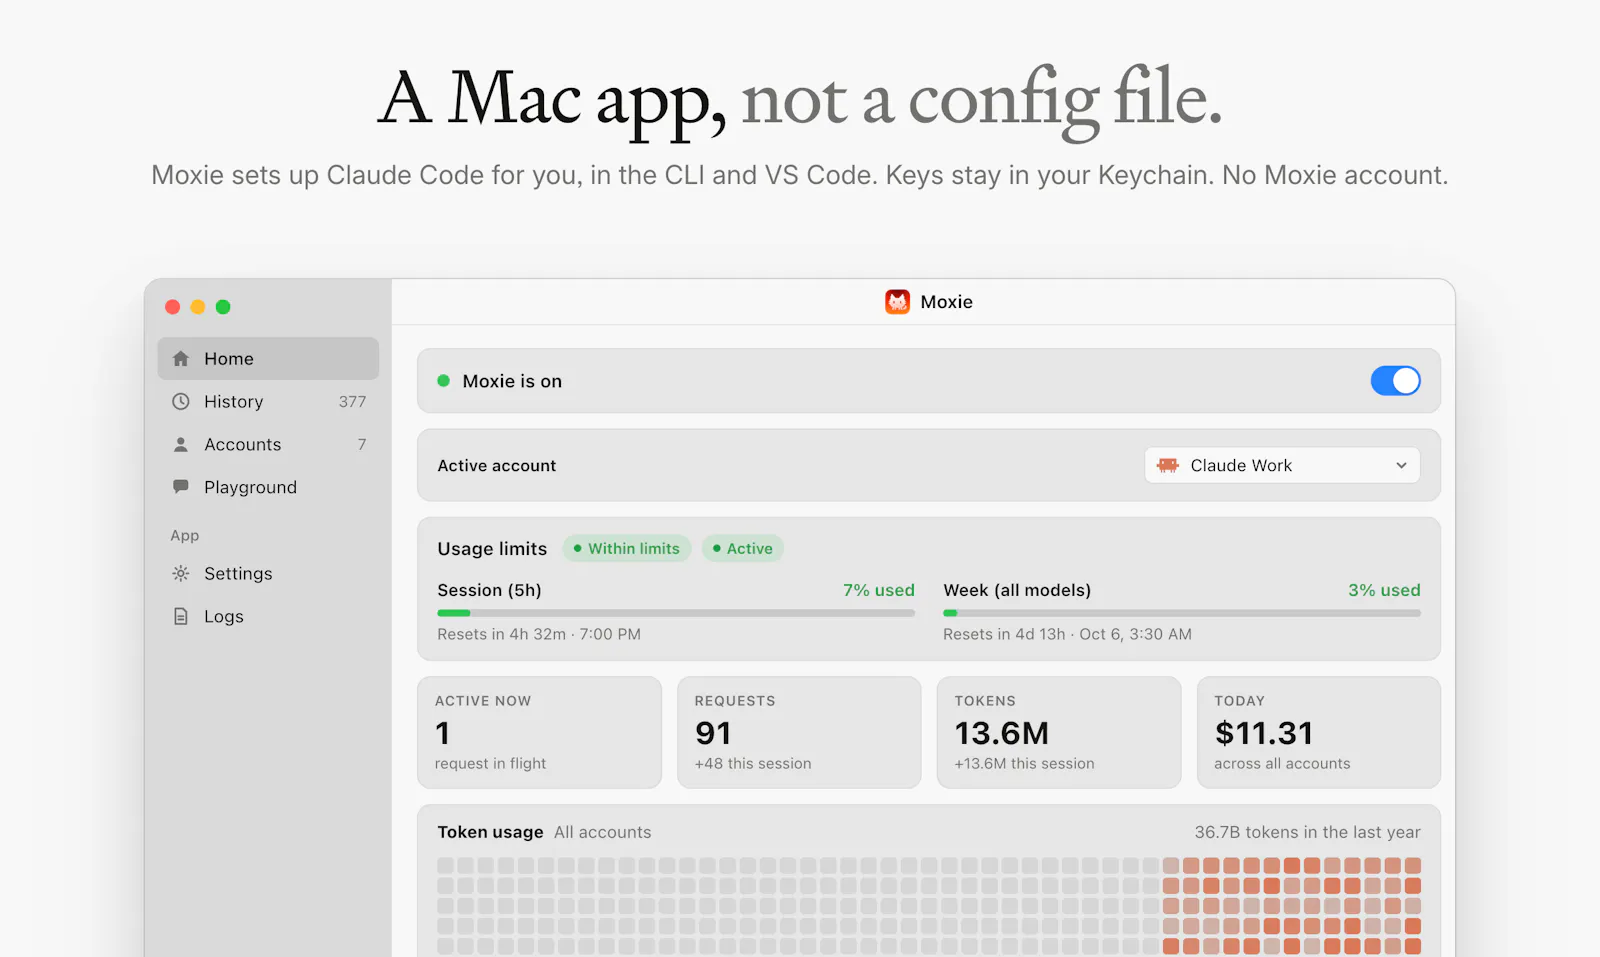Click the '7% used' session label
Viewport: 1600px width, 957px height.
(879, 590)
